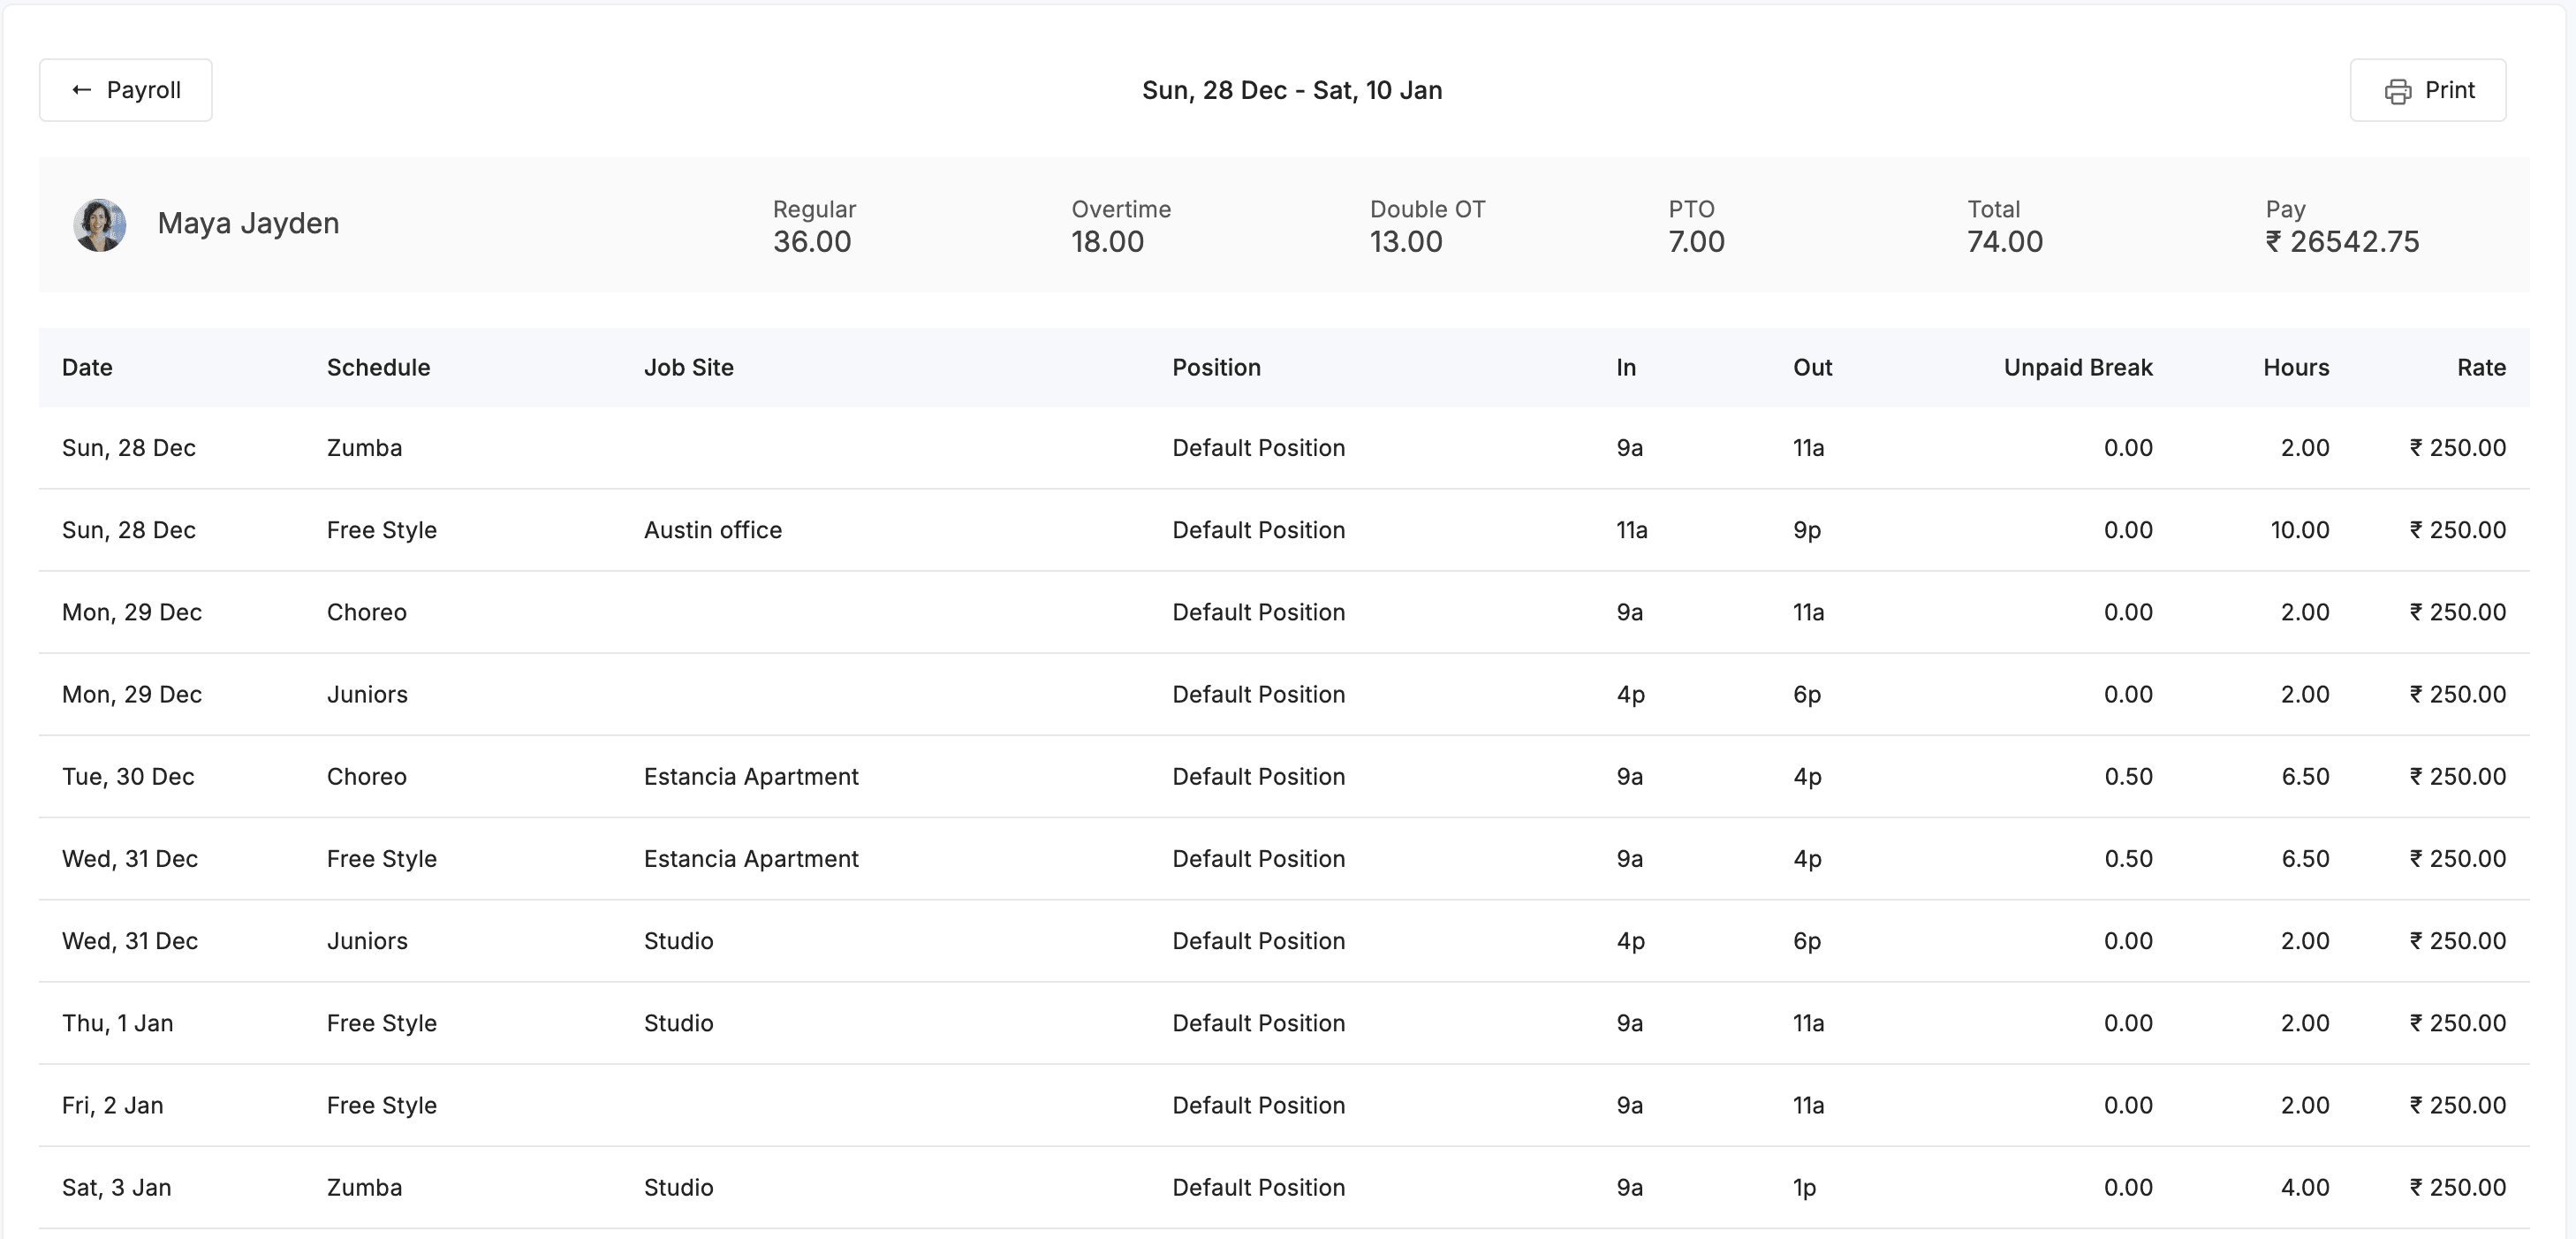This screenshot has height=1239, width=2576.
Task: Click the Job Site column header
Action: pos(688,367)
